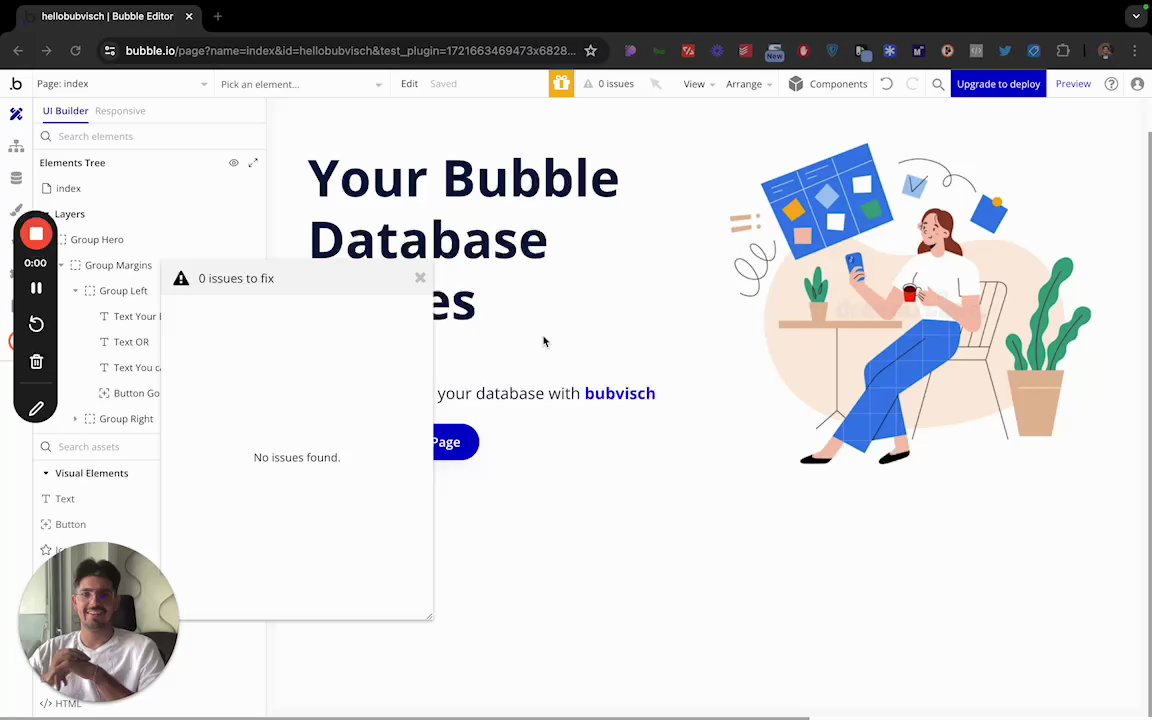Reload the browser page
Screen dimensions: 1152x720
[75, 51]
